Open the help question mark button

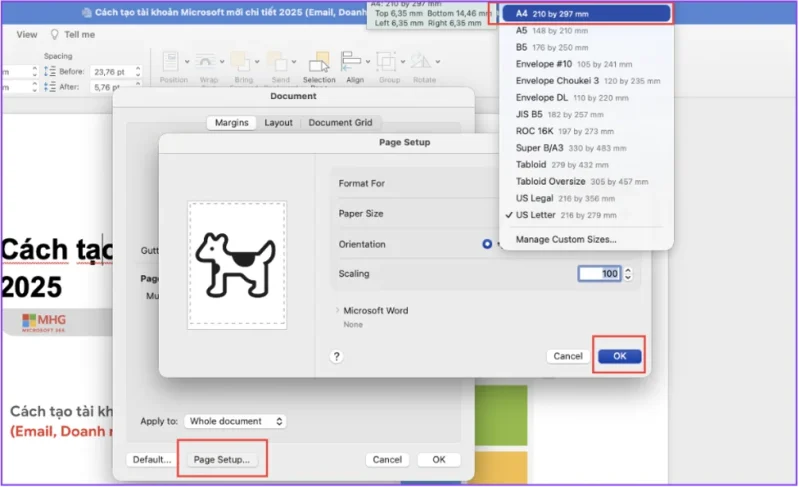click(337, 356)
